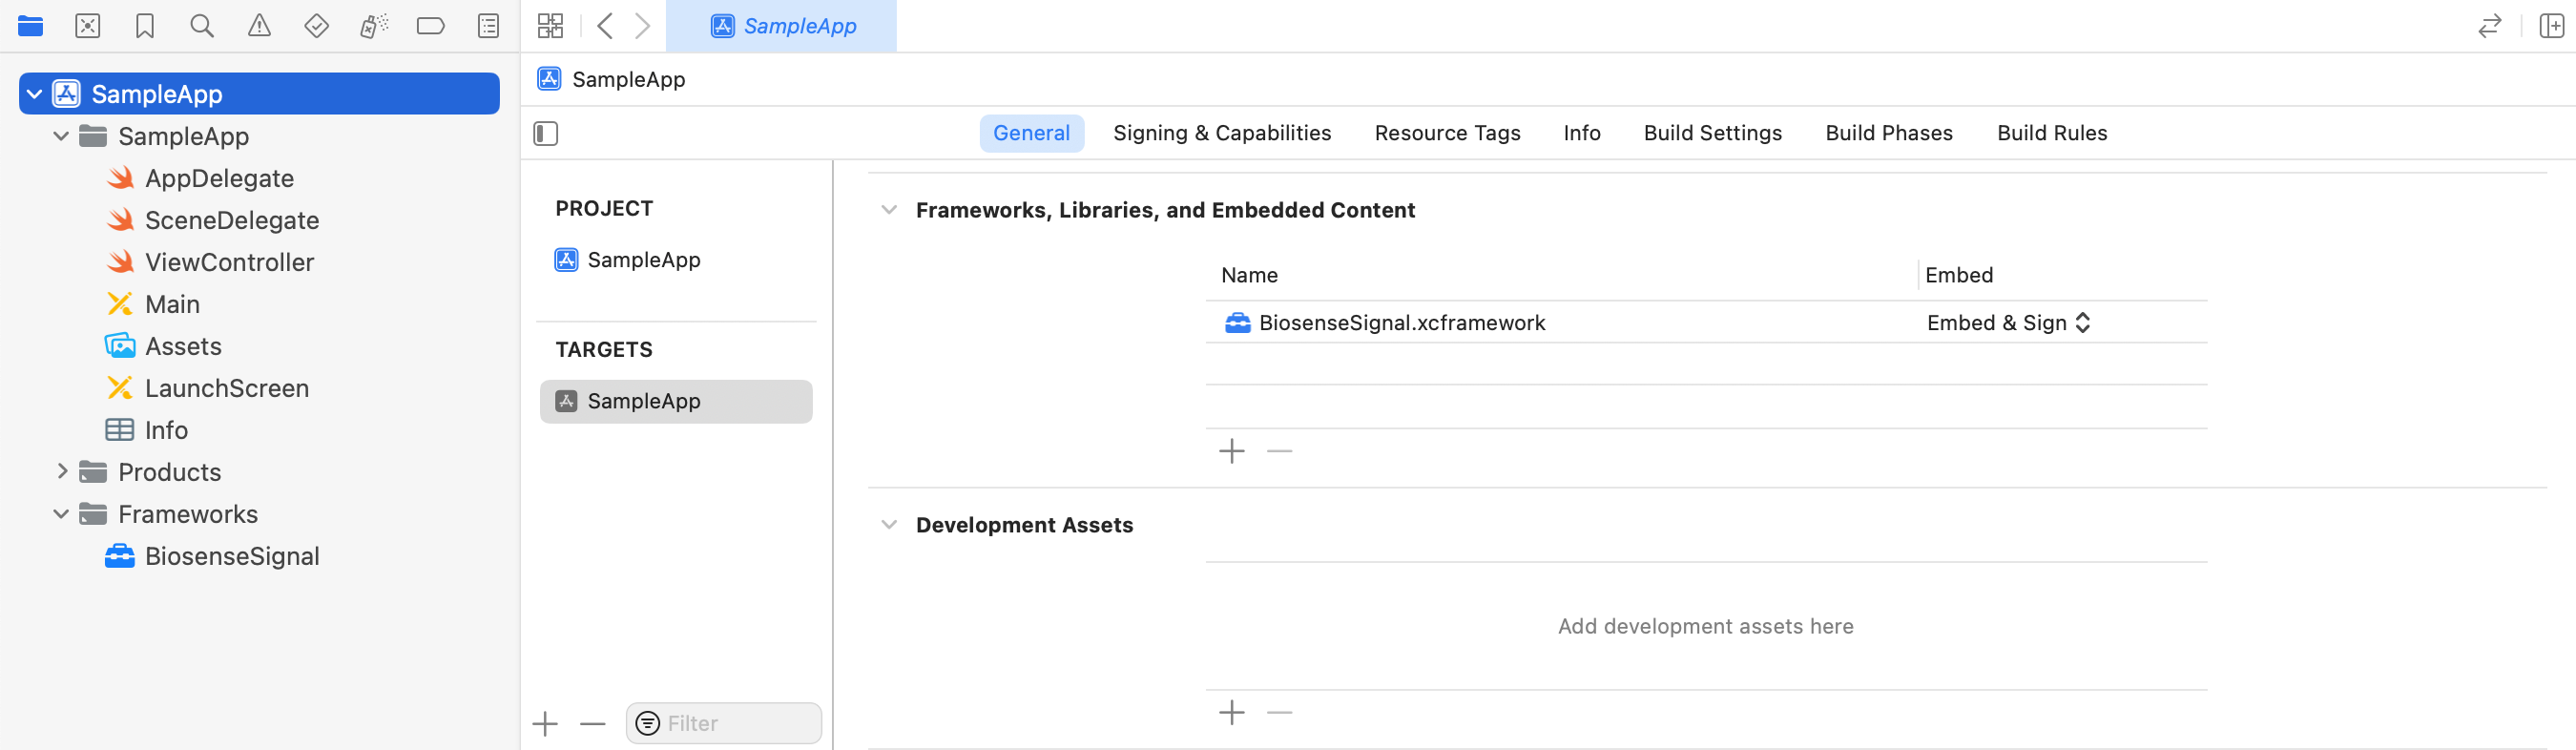2576x750 pixels.
Task: Toggle the project and targets list sidebar
Action: pyautogui.click(x=546, y=133)
